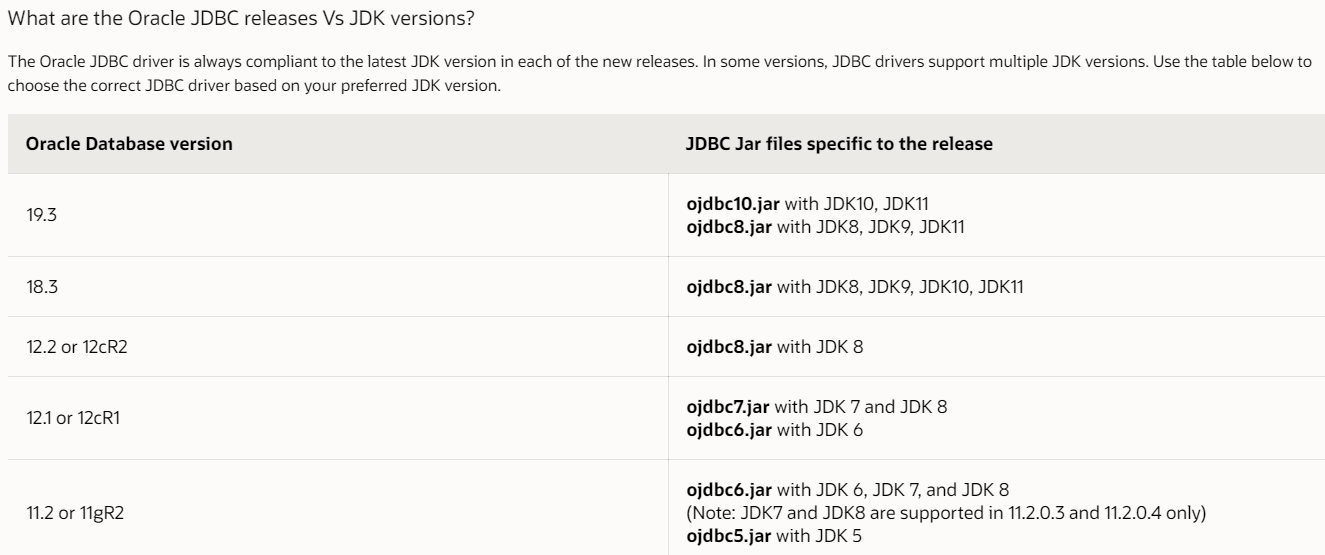The width and height of the screenshot is (1325, 555).
Task: Click the 'Oracle Database version' column header
Action: tap(129, 144)
